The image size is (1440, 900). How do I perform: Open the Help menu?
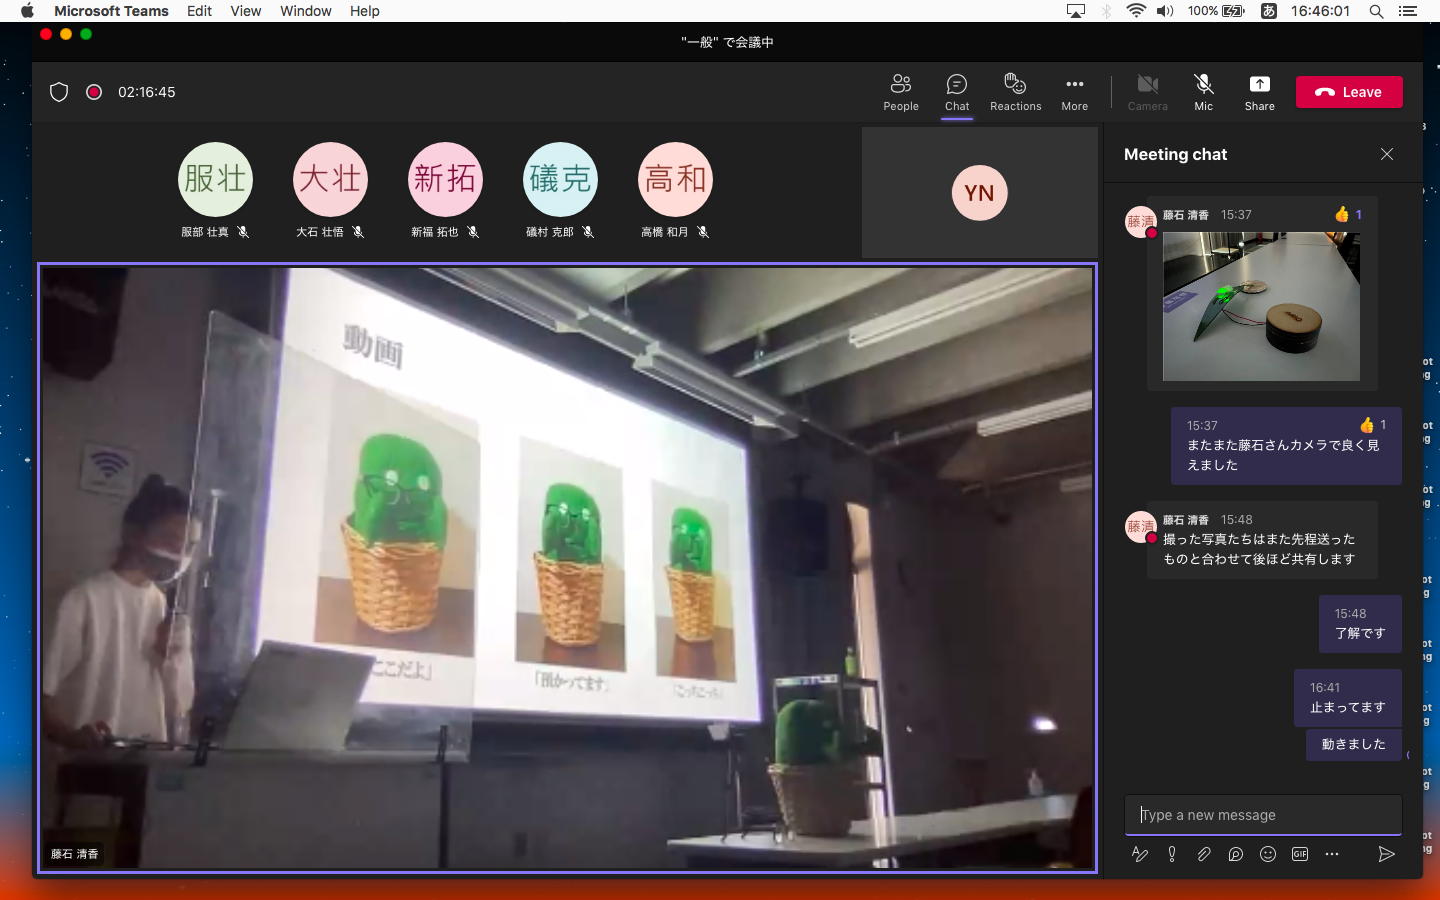pos(365,11)
